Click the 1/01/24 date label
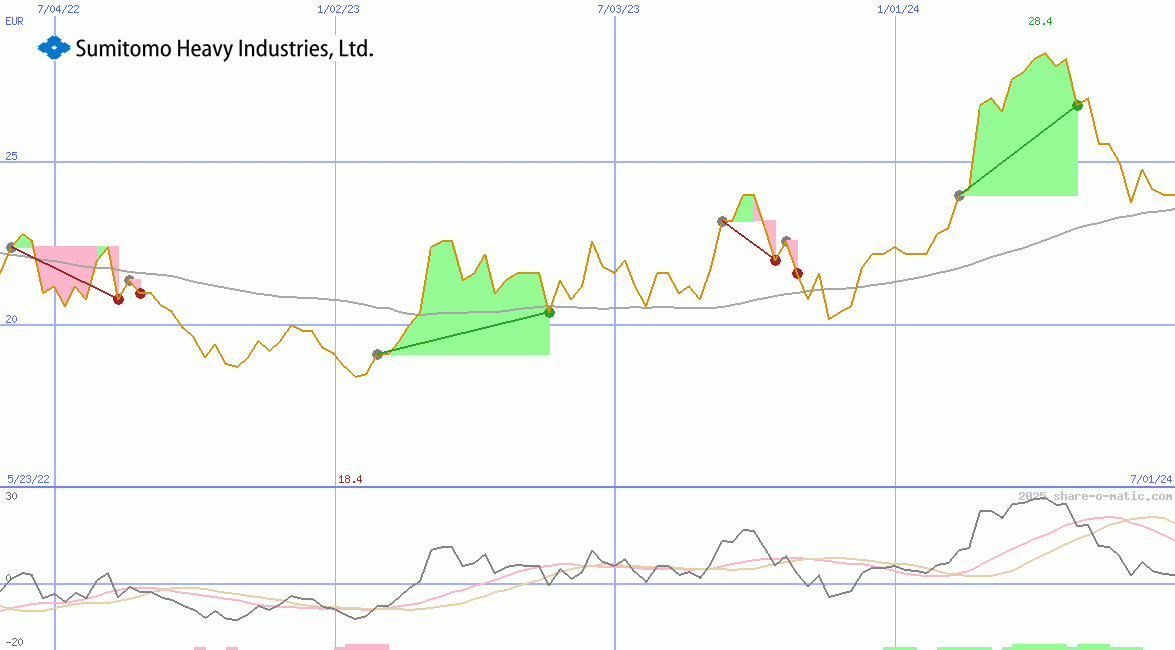The image size is (1175, 650). click(898, 9)
